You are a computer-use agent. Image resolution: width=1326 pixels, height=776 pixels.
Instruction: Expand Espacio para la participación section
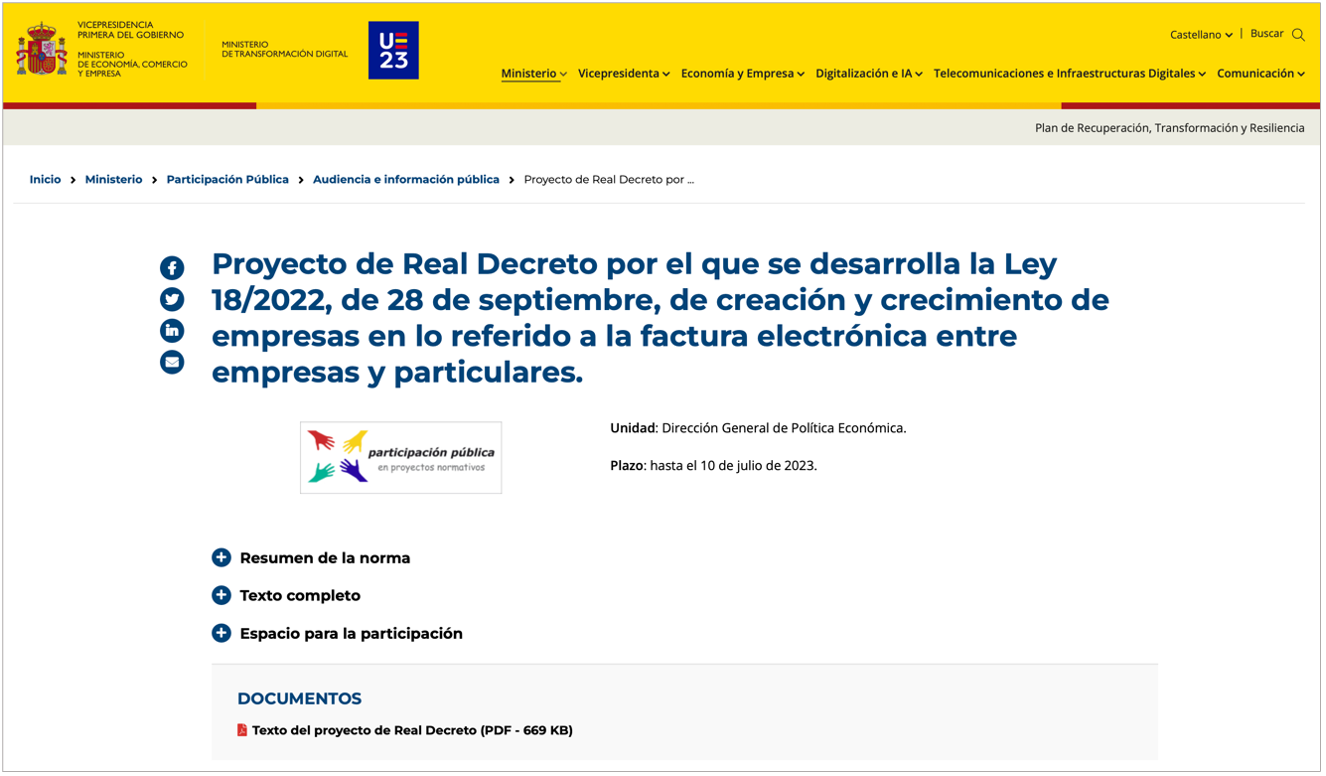[x=222, y=633]
